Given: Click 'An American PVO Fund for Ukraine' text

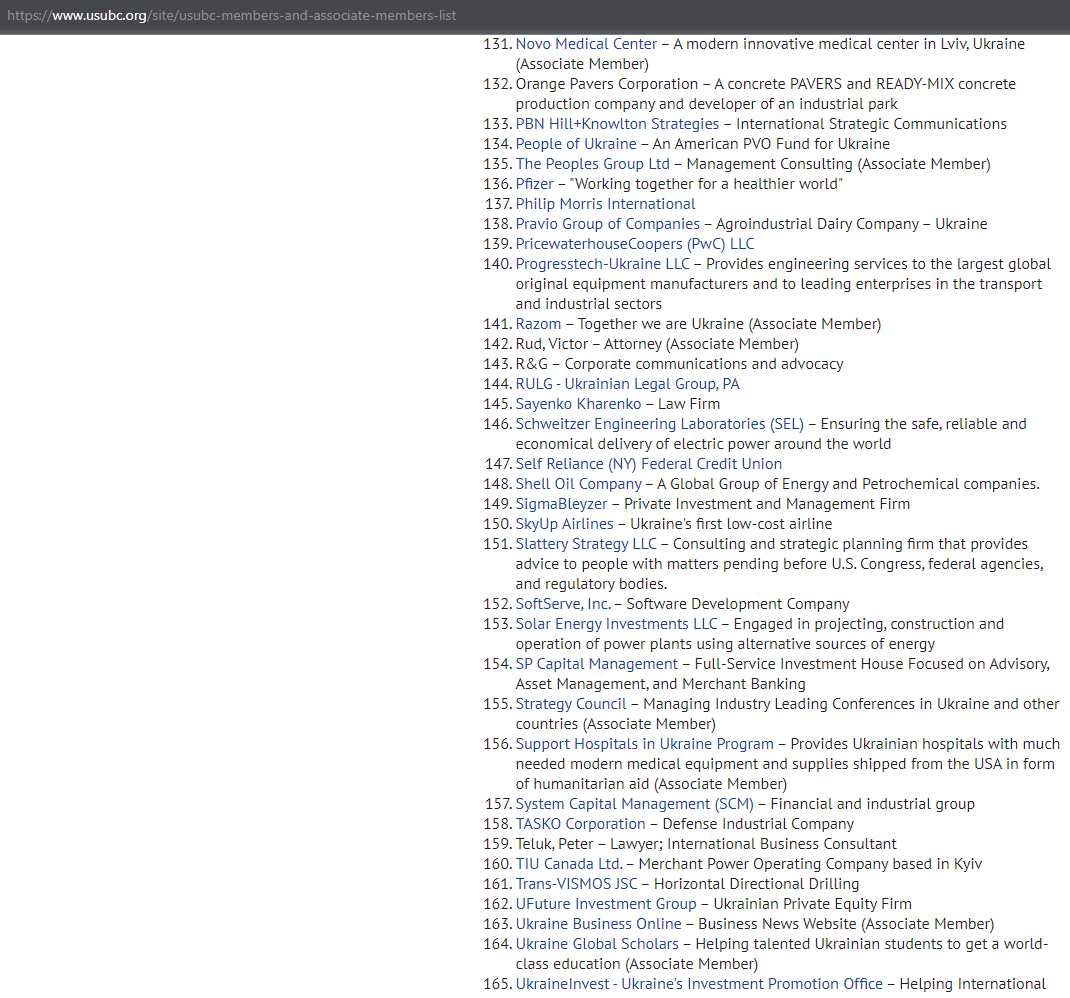Looking at the screenshot, I should [771, 144].
